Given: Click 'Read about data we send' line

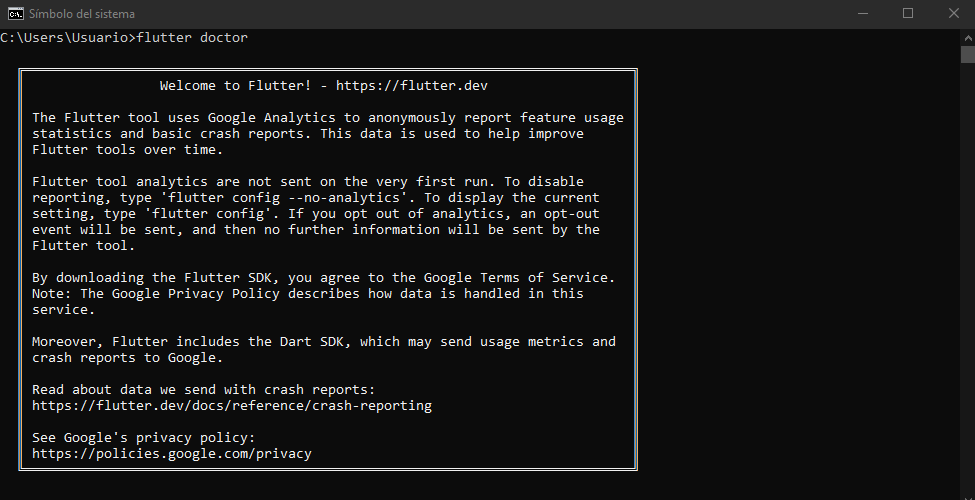Looking at the screenshot, I should point(204,390).
